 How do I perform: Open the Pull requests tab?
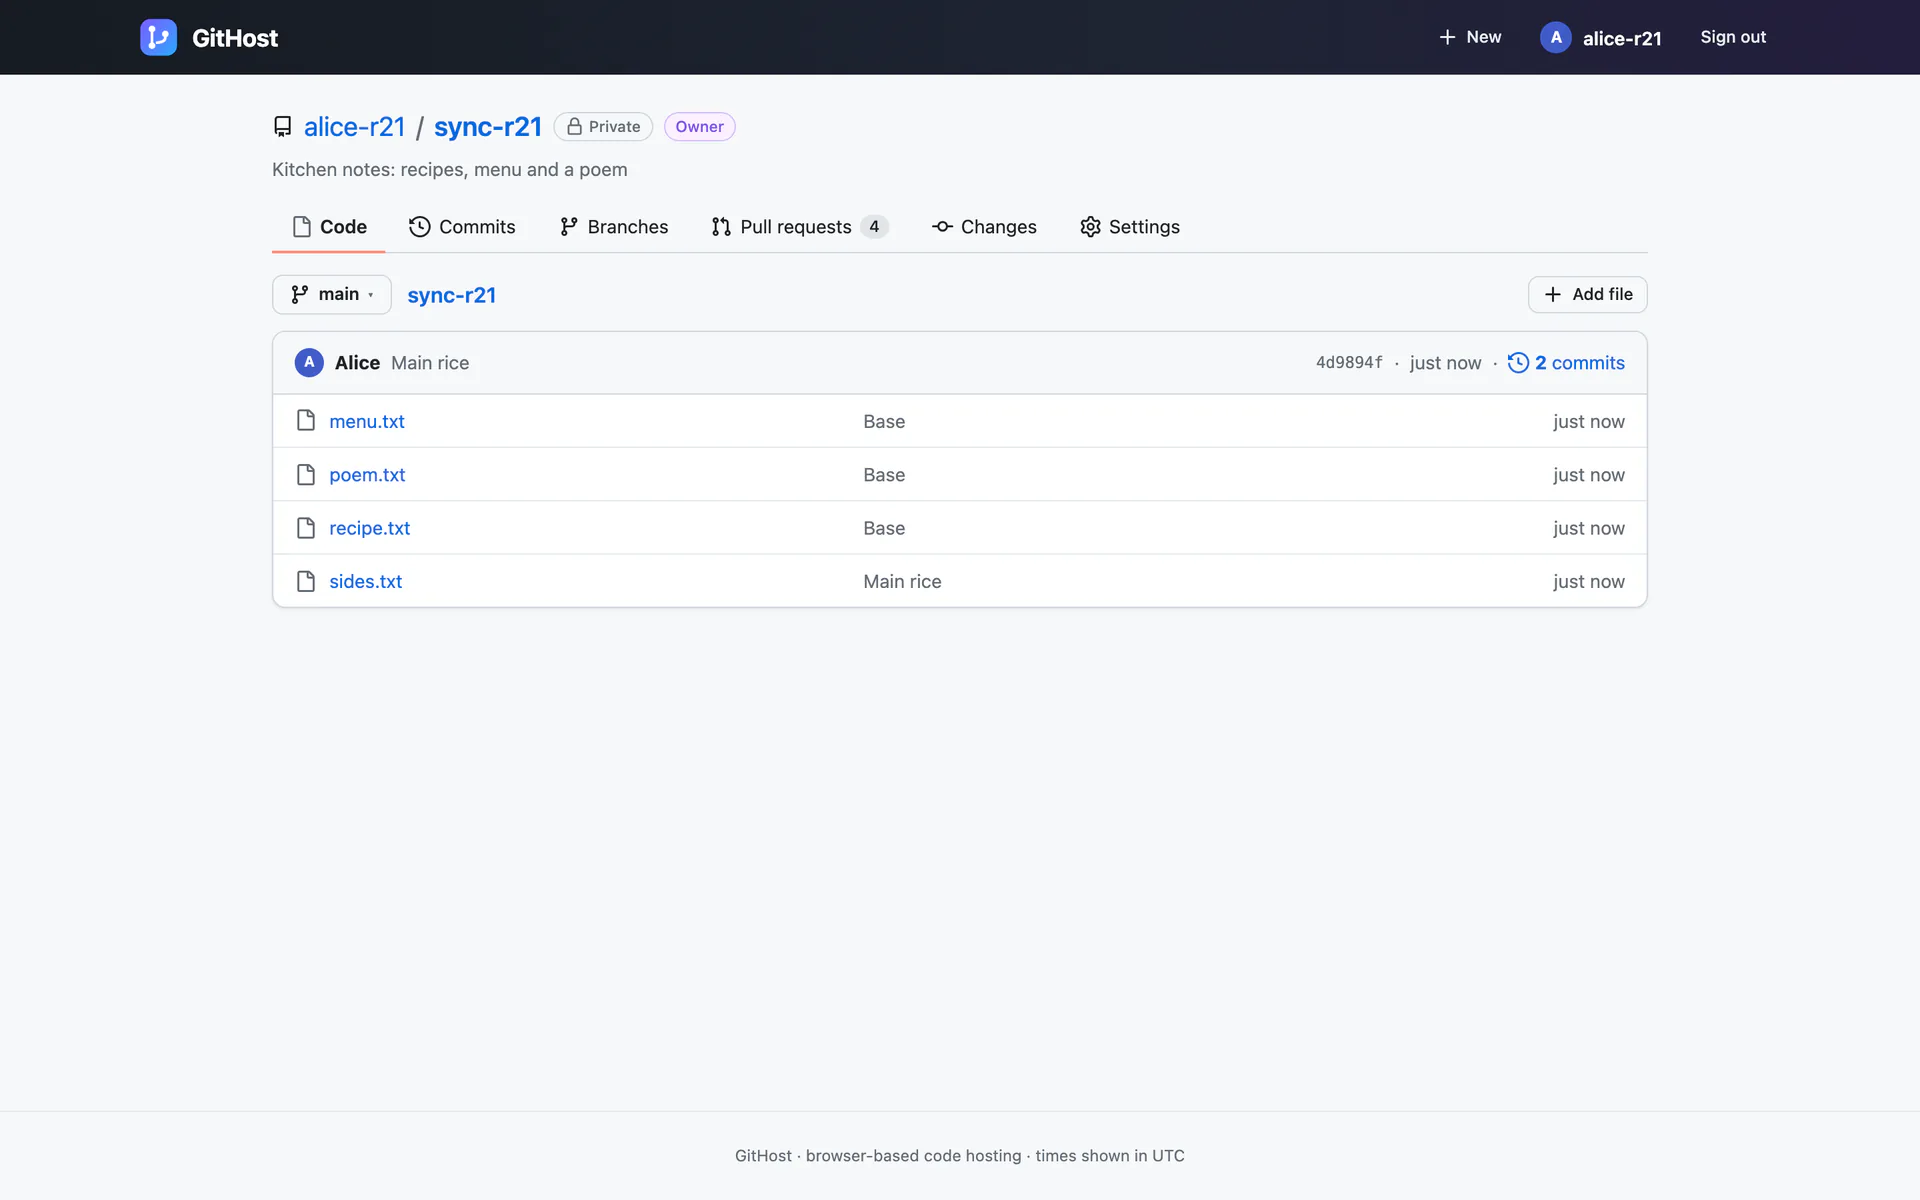click(x=800, y=227)
